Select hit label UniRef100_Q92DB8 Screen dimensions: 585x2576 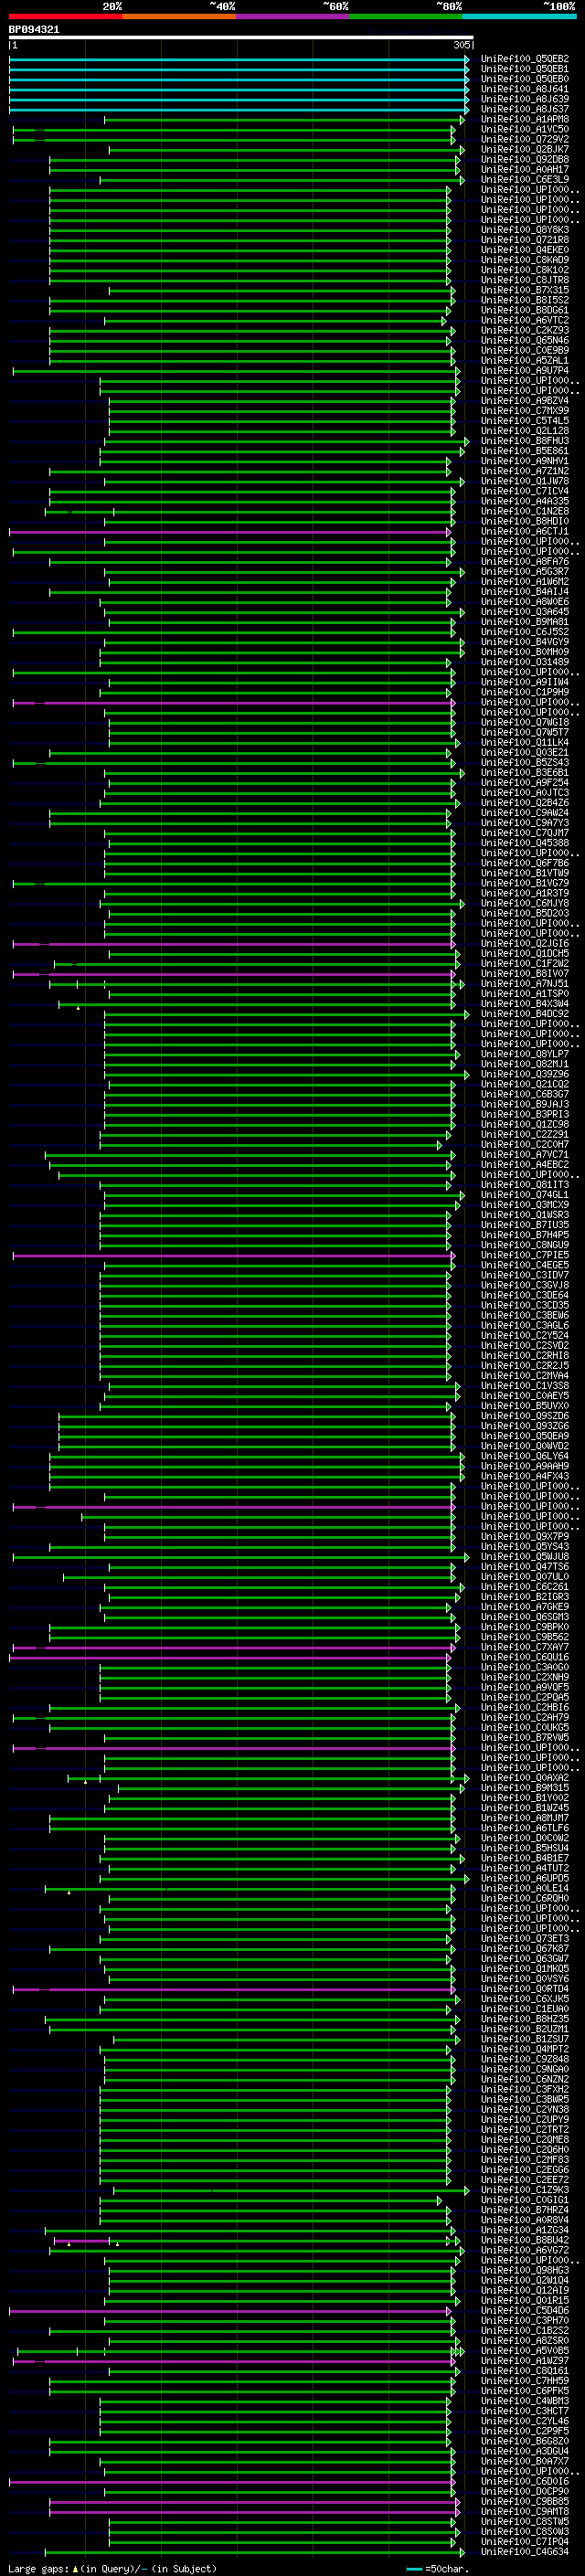point(525,159)
